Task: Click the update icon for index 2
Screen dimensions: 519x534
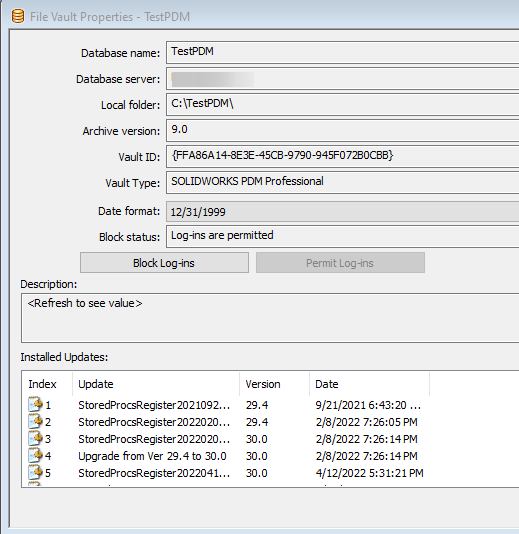Action: (x=35, y=421)
